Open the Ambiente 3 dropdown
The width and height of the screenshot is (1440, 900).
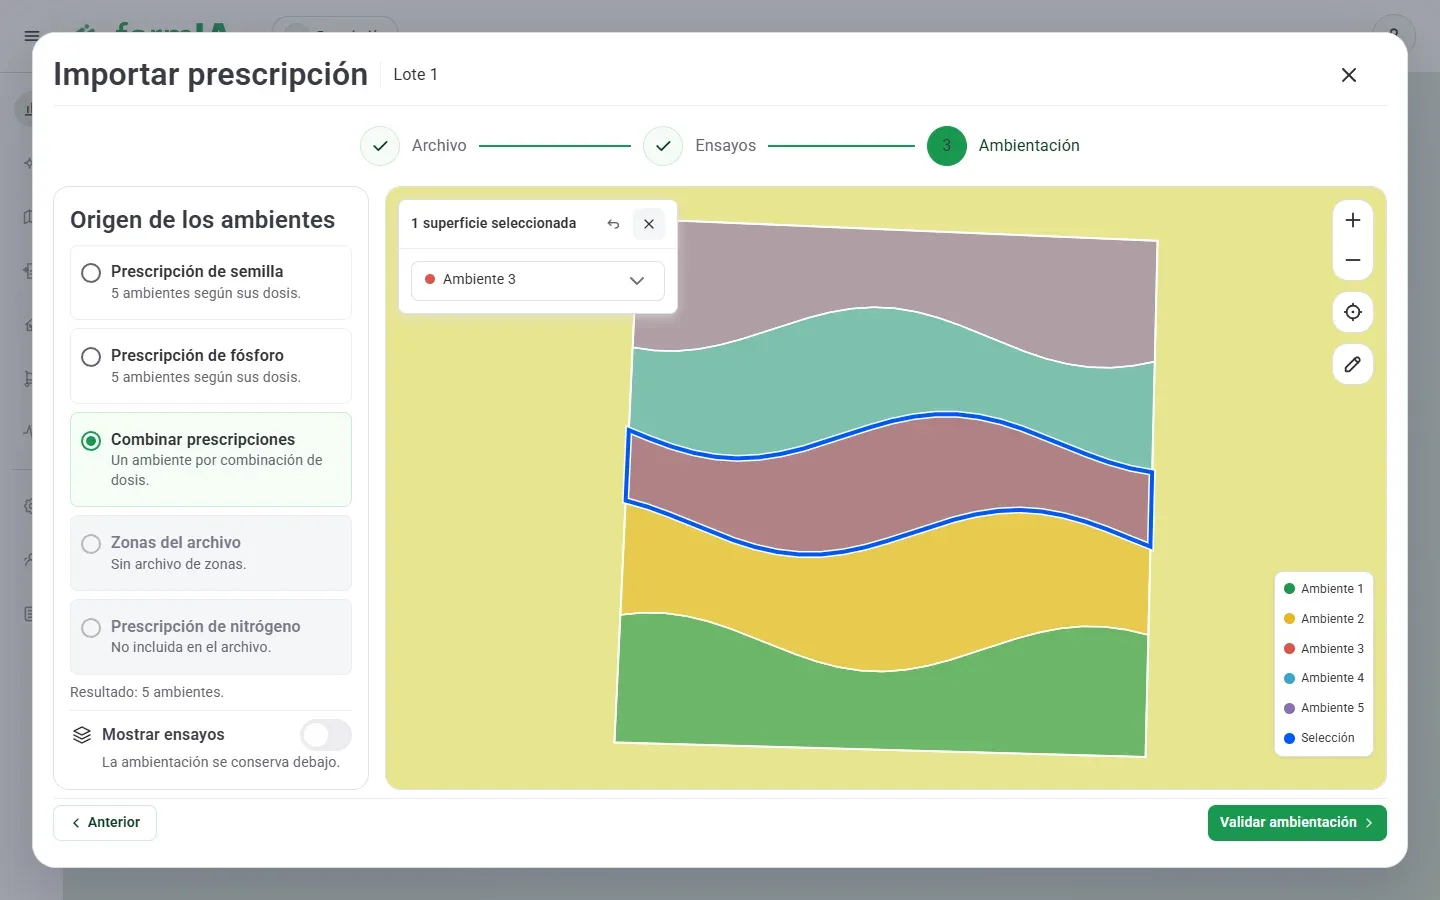(x=538, y=281)
